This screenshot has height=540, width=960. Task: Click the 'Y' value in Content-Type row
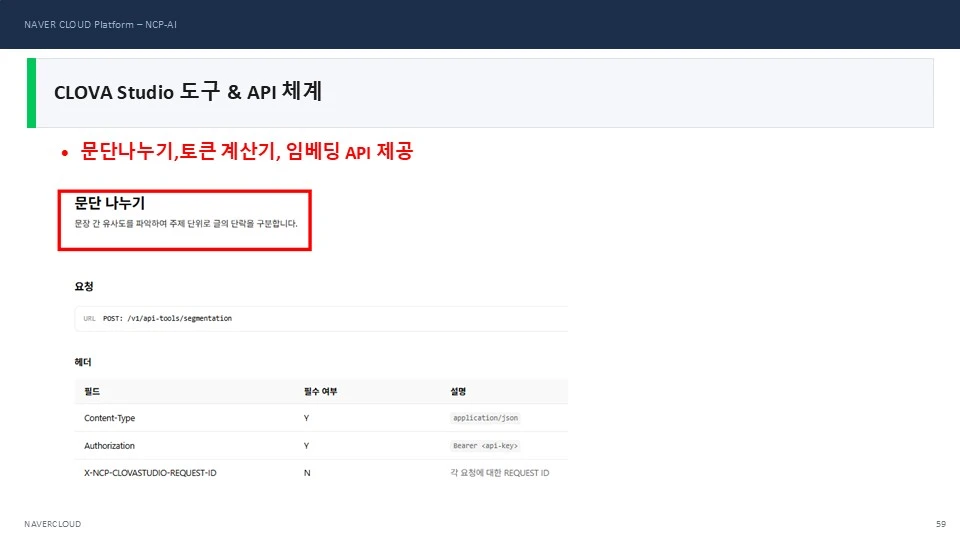(x=306, y=418)
